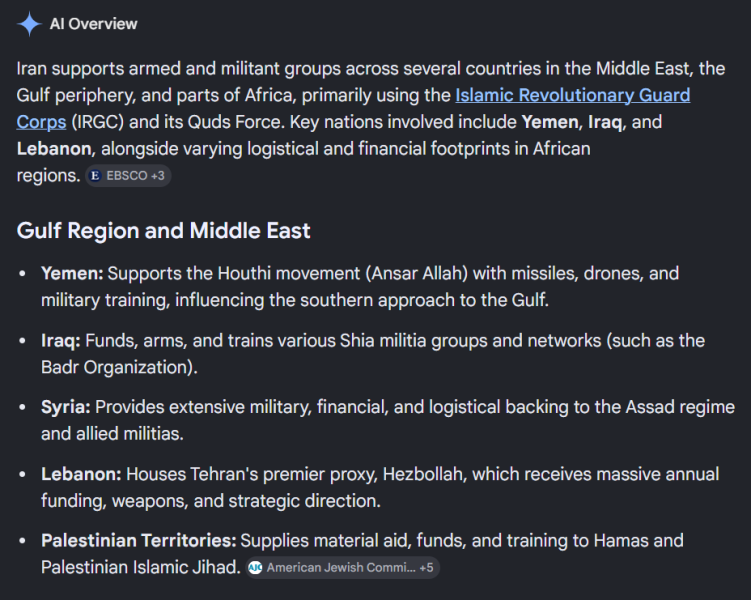This screenshot has height=600, width=751.
Task: Click bold Lebanon in the intro paragraph
Action: [x=54, y=149]
